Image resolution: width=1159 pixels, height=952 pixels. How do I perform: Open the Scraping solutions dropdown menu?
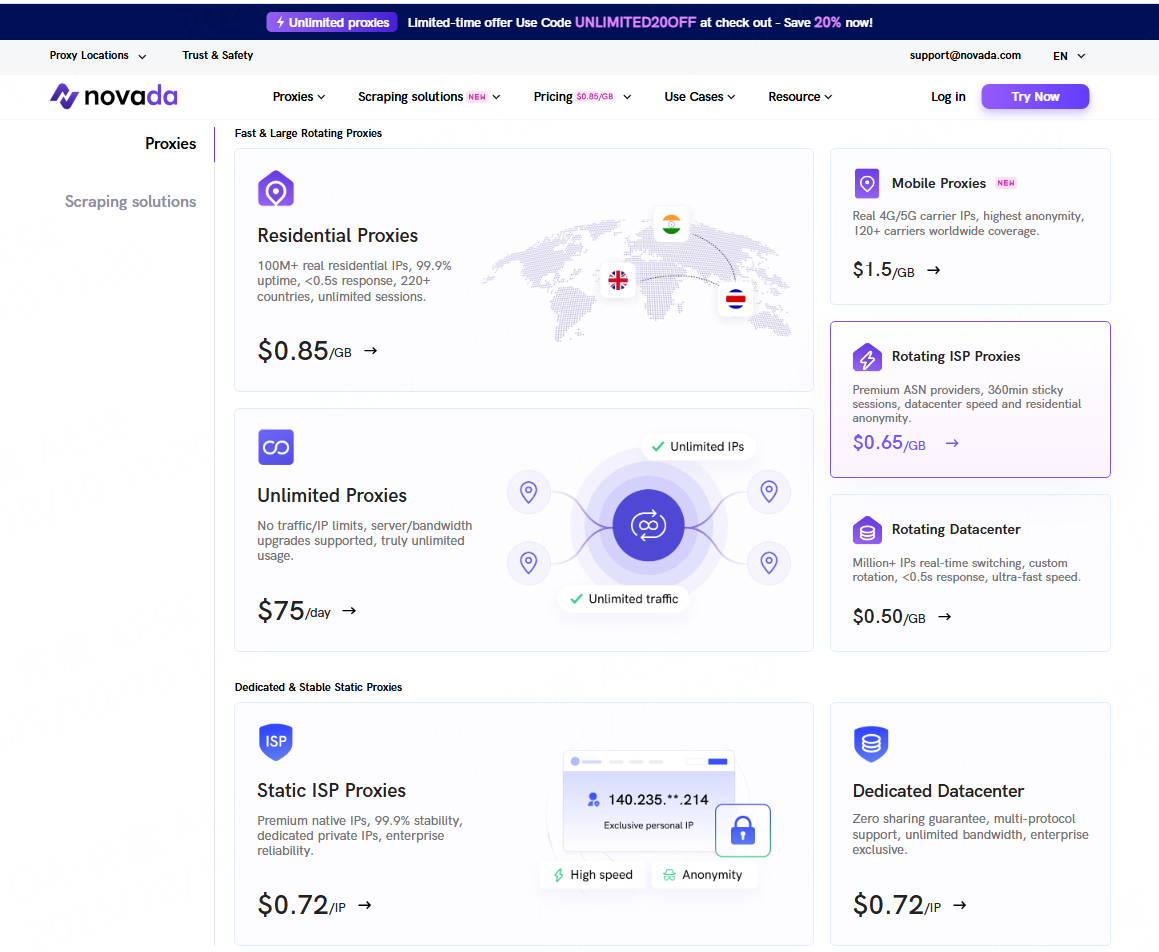pos(429,97)
